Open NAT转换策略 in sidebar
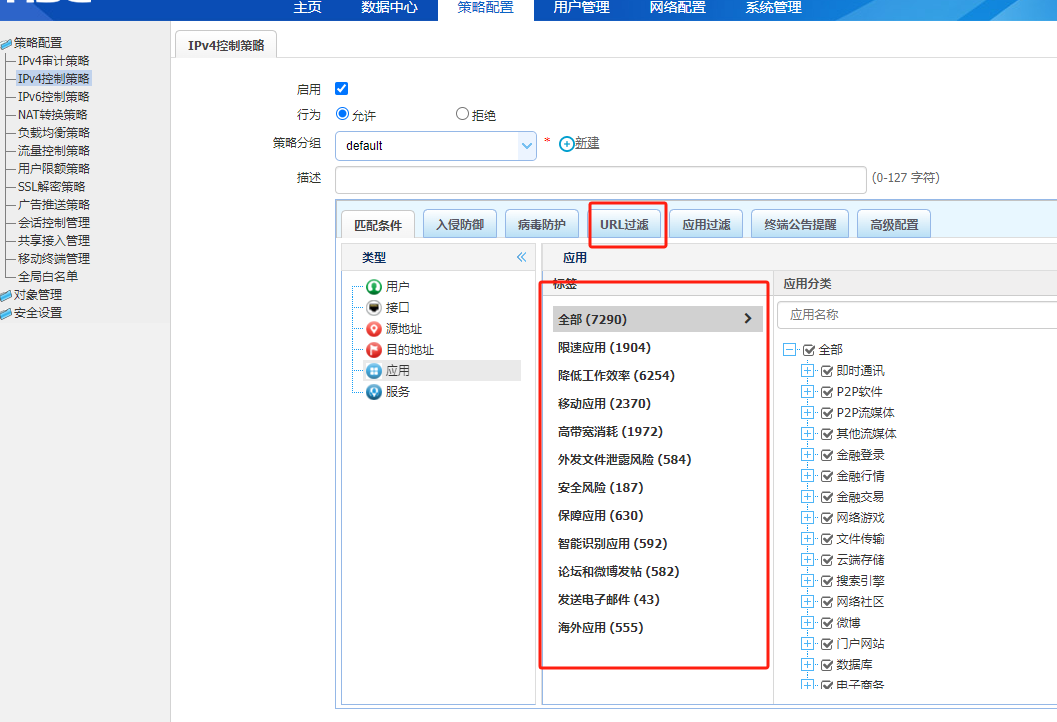 [x=53, y=115]
